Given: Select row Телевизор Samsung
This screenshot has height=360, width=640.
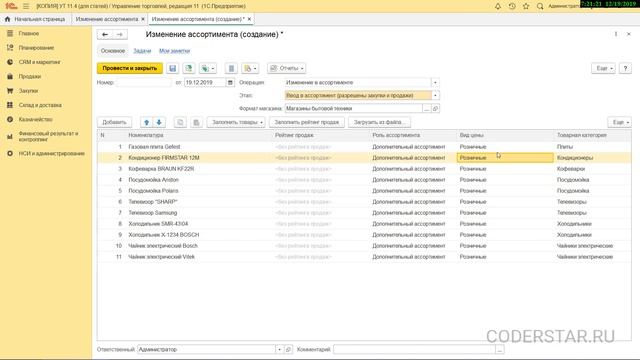Looking at the screenshot, I should [364, 213].
